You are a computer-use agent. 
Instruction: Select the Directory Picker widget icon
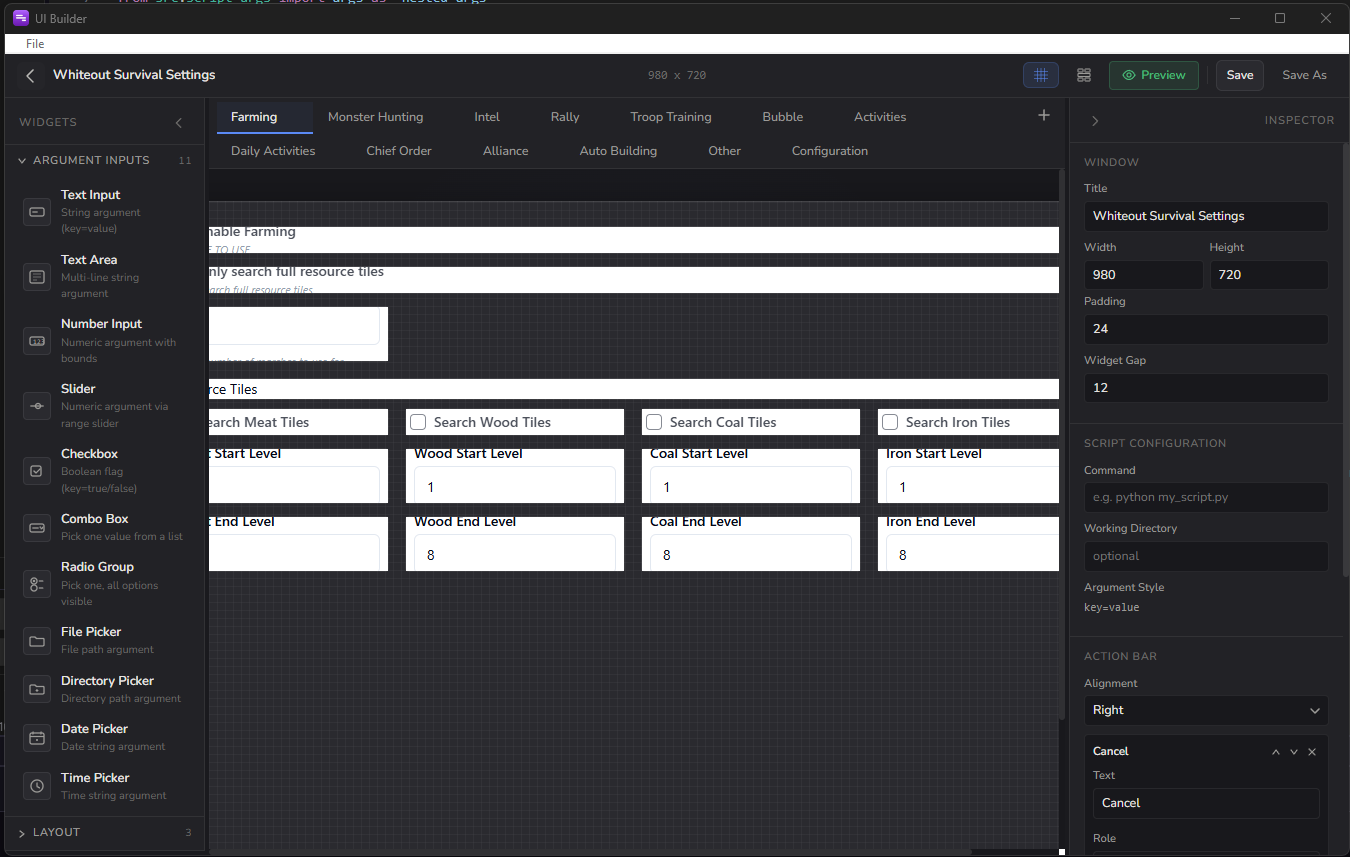[37, 689]
